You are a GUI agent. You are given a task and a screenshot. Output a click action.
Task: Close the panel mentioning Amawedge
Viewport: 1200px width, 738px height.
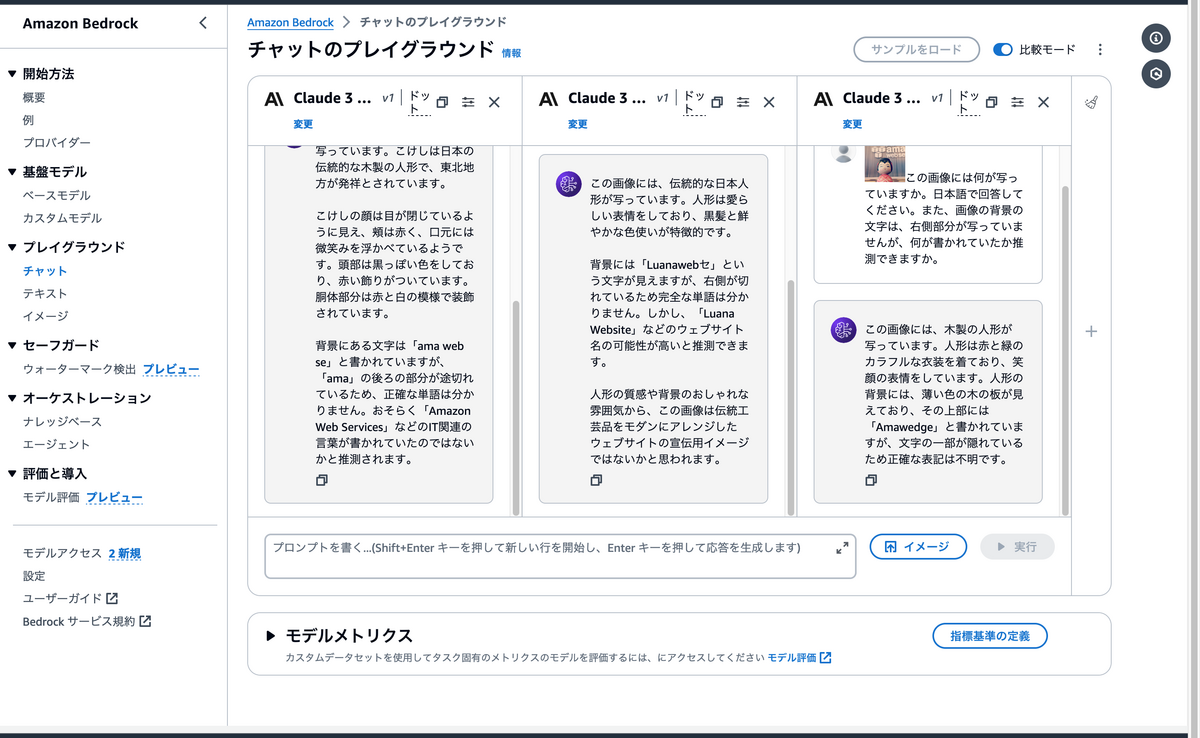click(1043, 102)
